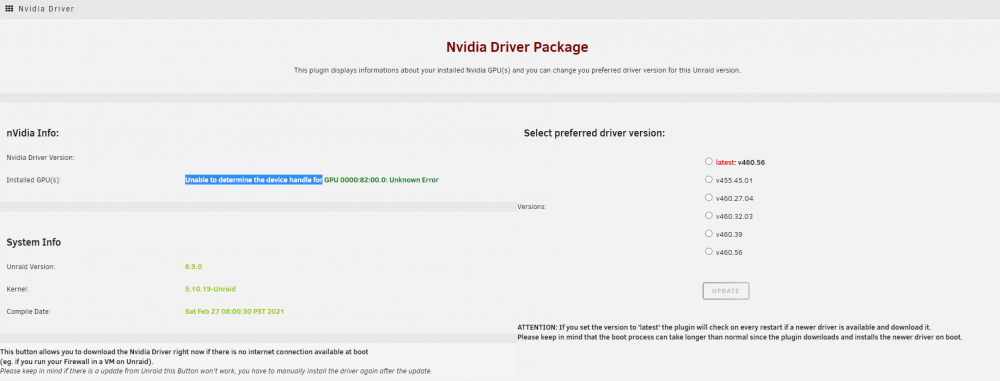Select driver version v460.32.03
The height and width of the screenshot is (381, 1000).
(x=709, y=216)
